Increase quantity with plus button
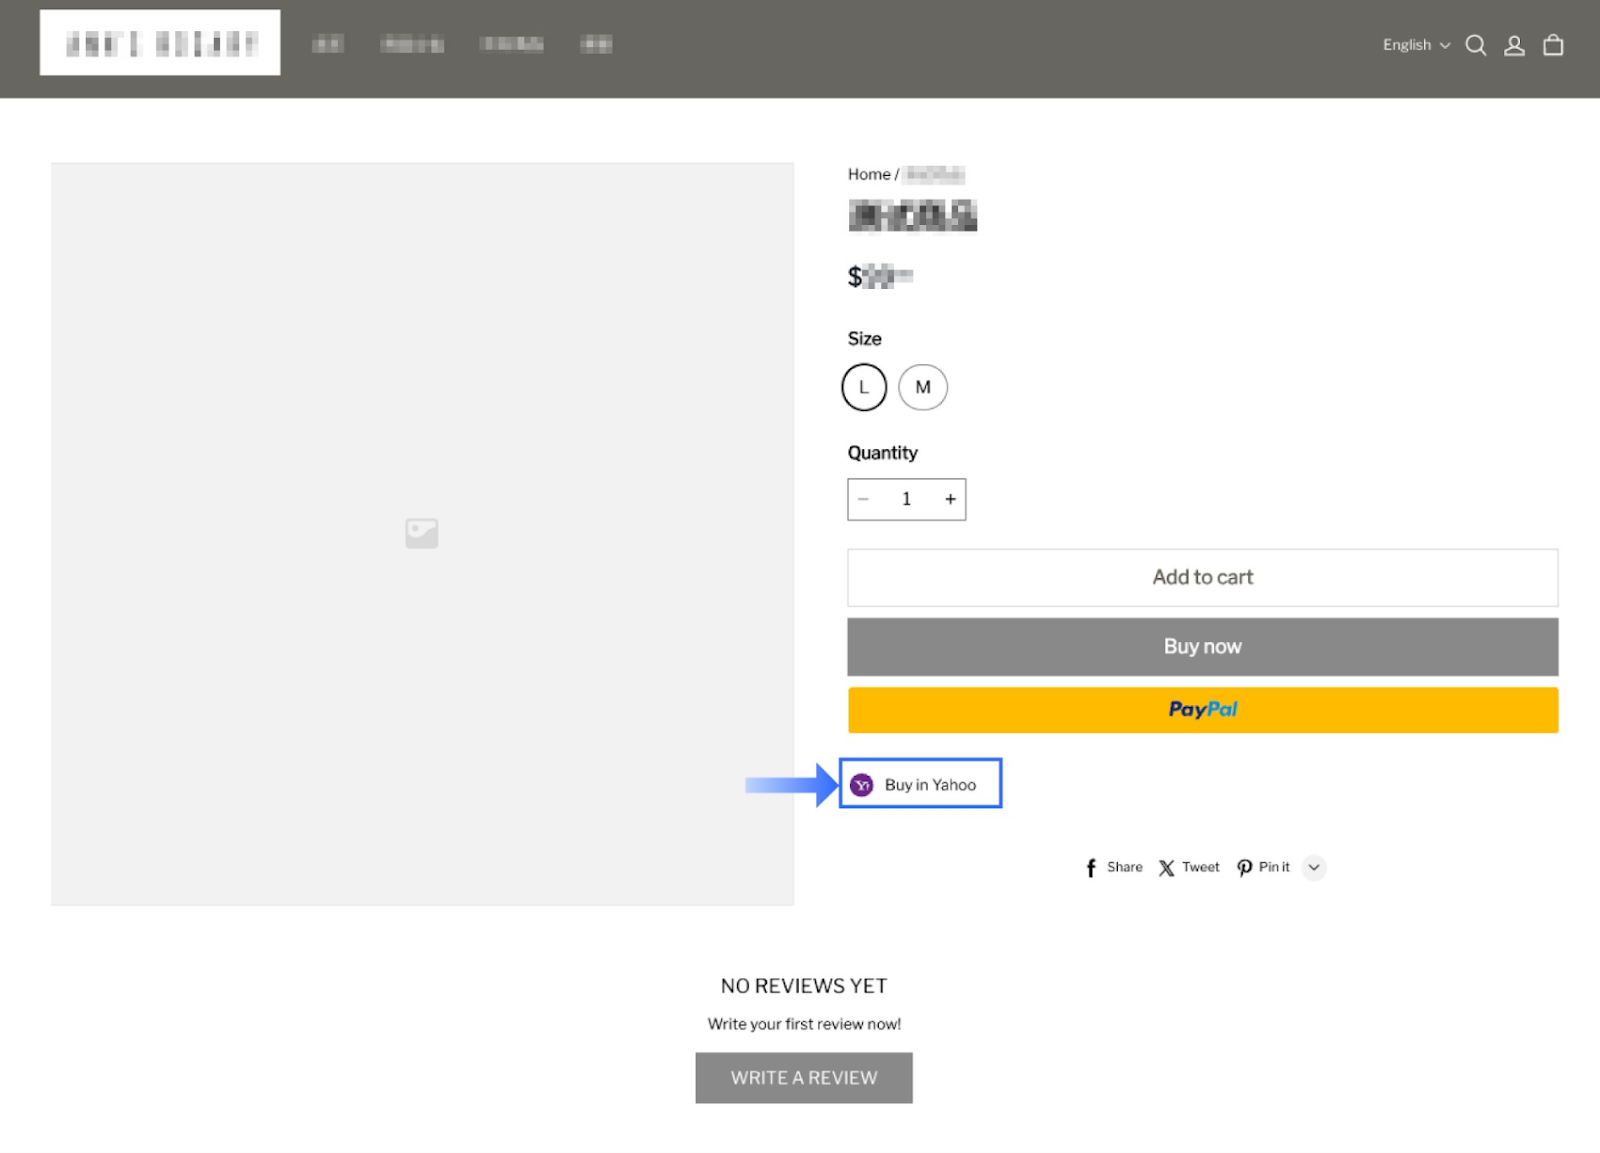 click(x=950, y=499)
